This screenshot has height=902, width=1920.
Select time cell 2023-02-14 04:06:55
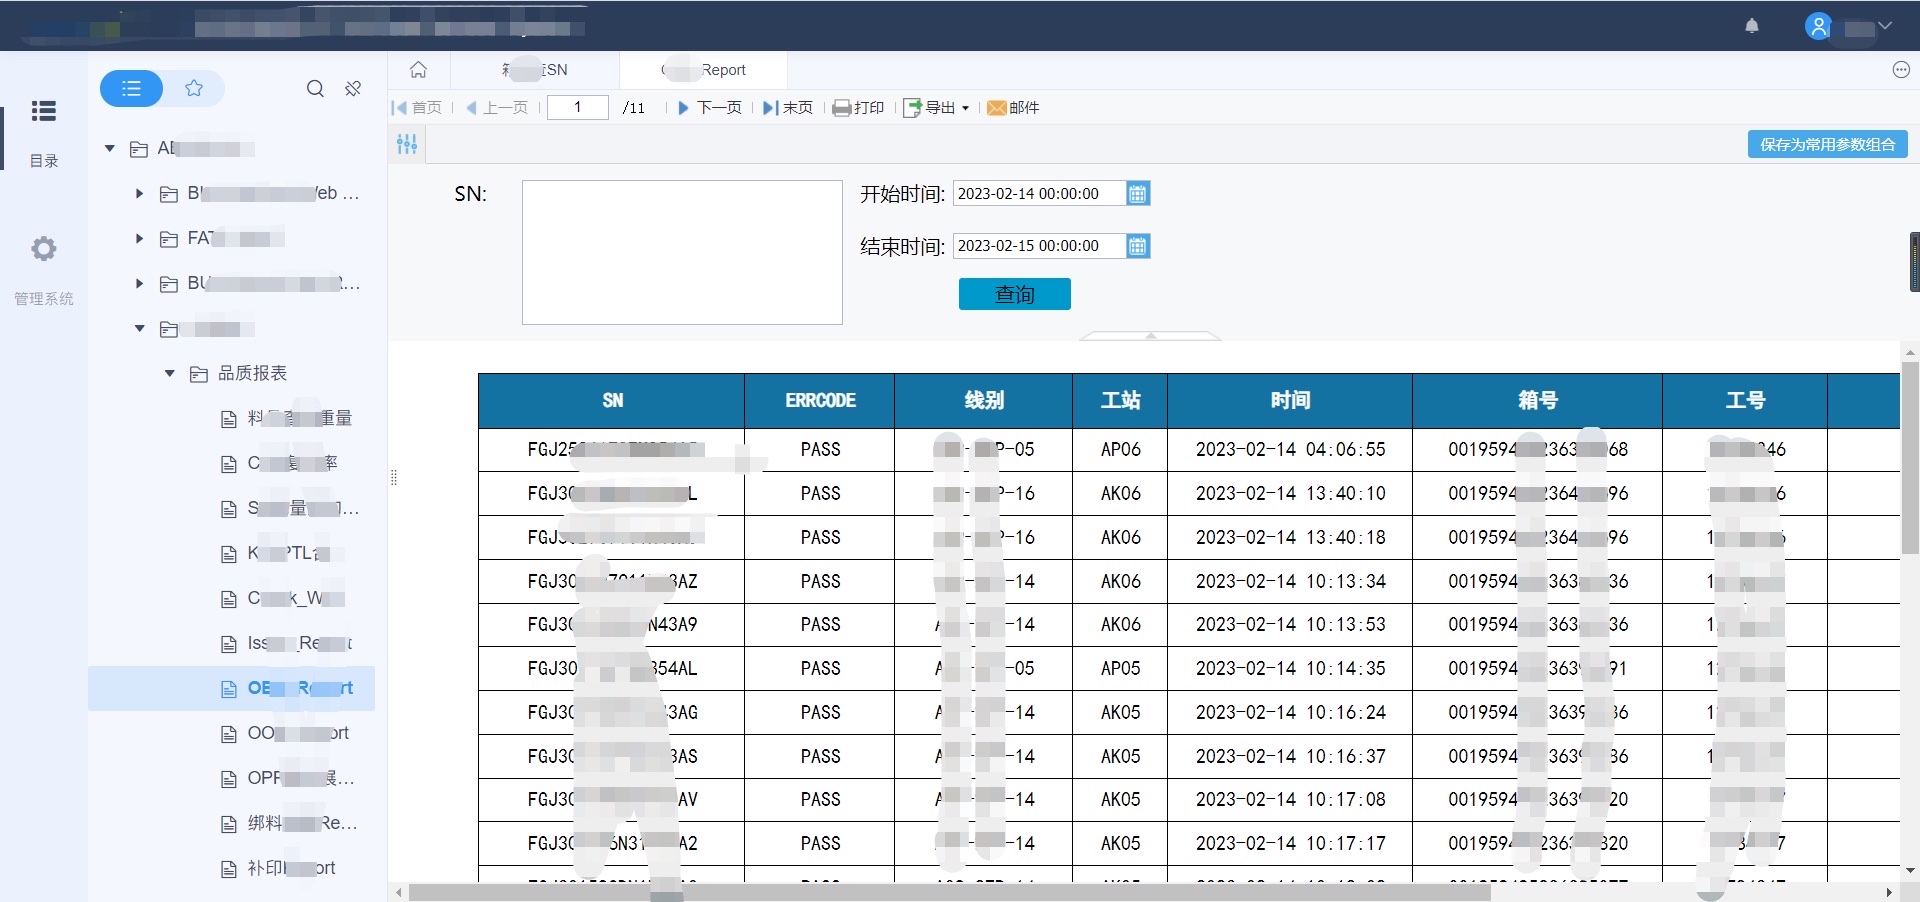pos(1290,450)
